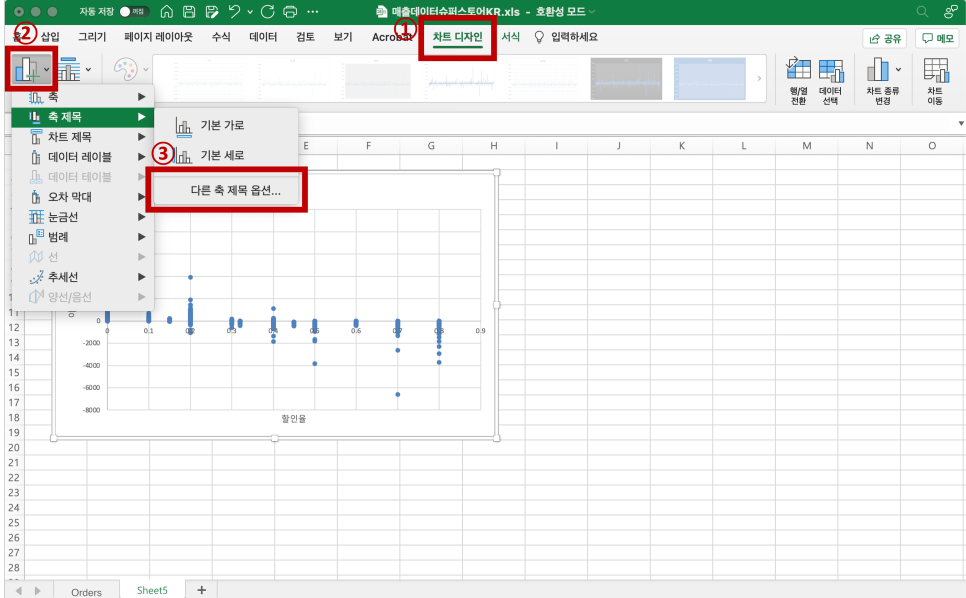
Task: Click the 할인율 axis title in chart
Action: click(293, 419)
